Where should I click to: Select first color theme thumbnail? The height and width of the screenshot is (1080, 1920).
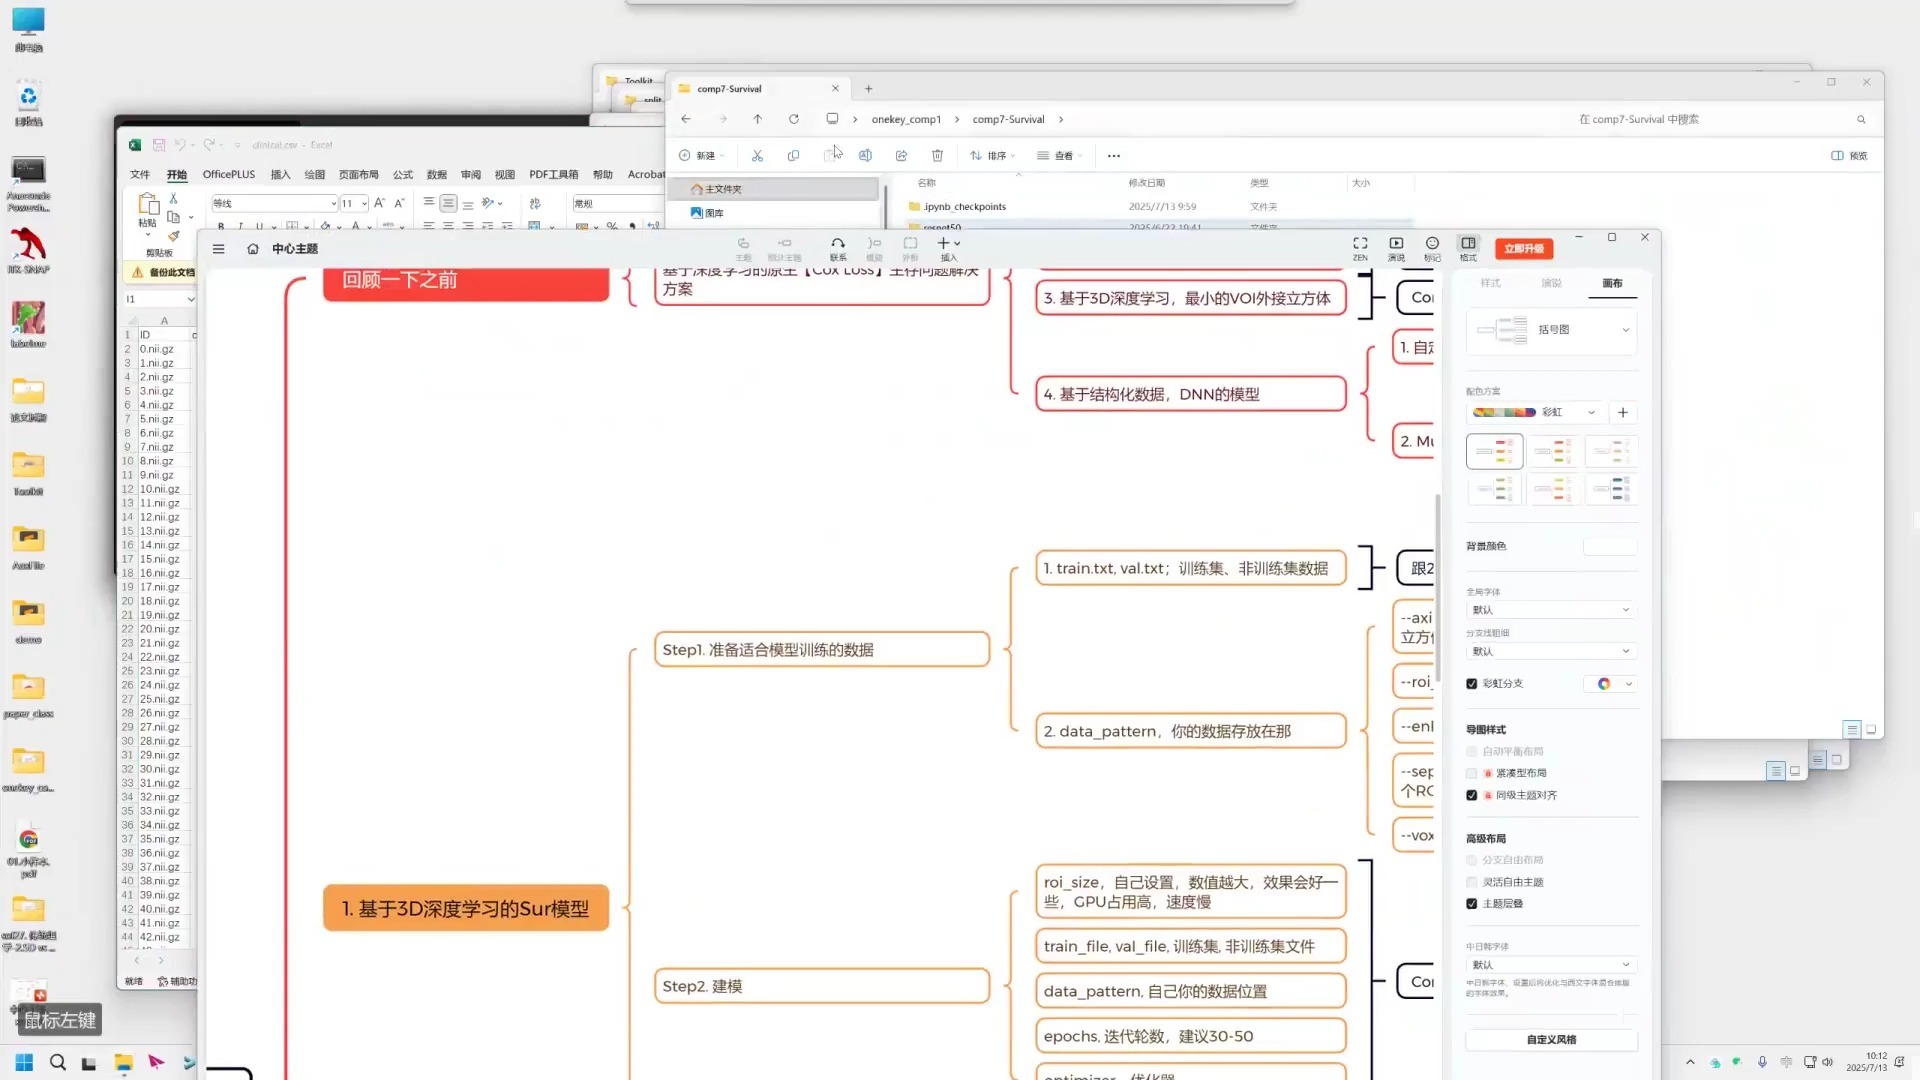(x=1494, y=452)
